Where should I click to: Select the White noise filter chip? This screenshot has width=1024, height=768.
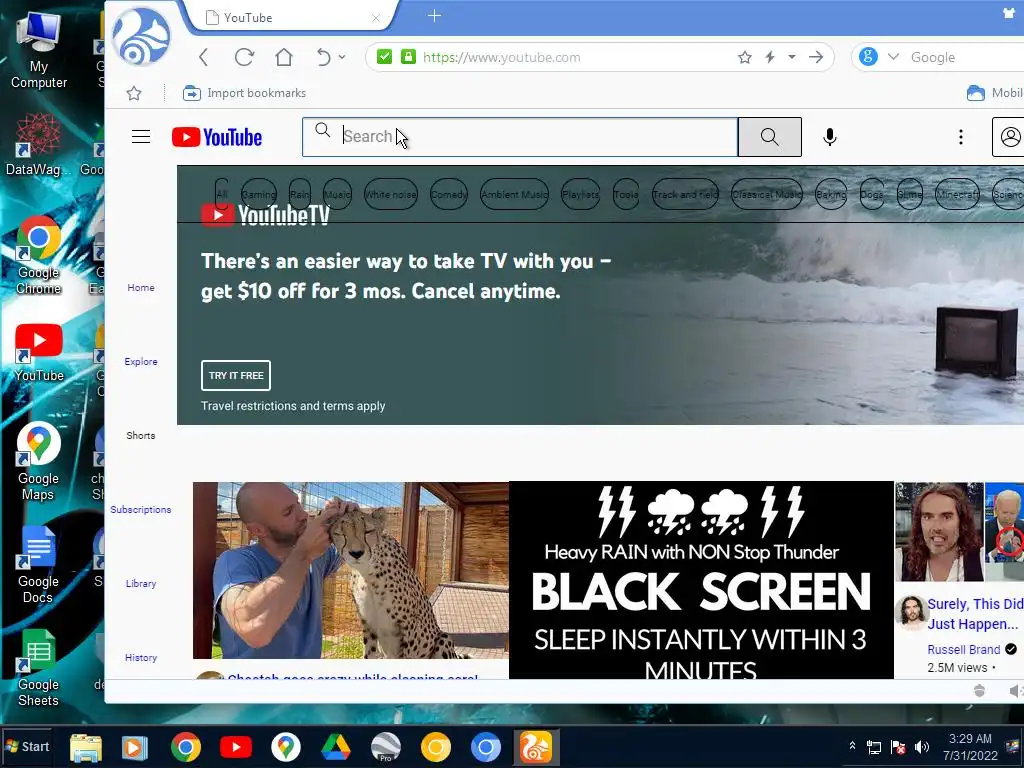391,195
